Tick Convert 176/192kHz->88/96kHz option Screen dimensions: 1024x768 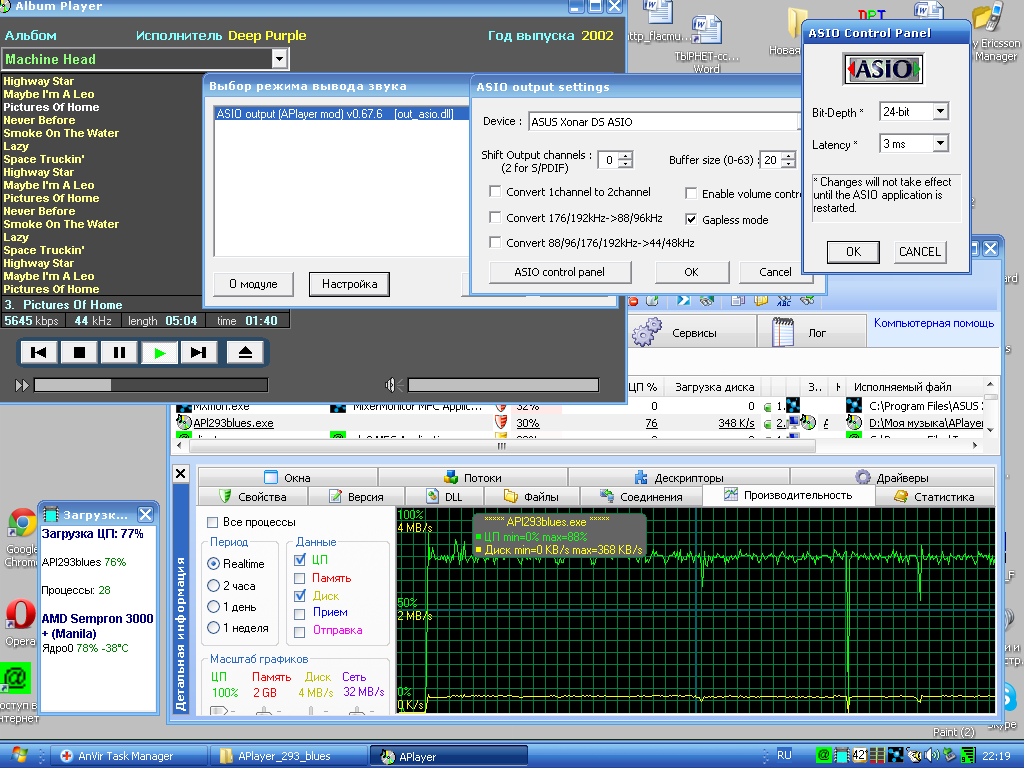point(495,217)
